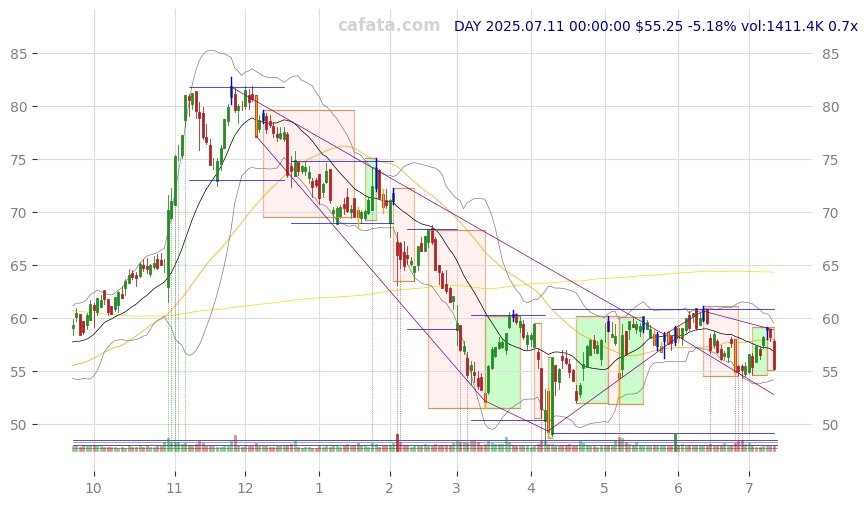Viewport: 868px width, 505px height.
Task: Click the left y-axis label 65
Action: 18,266
